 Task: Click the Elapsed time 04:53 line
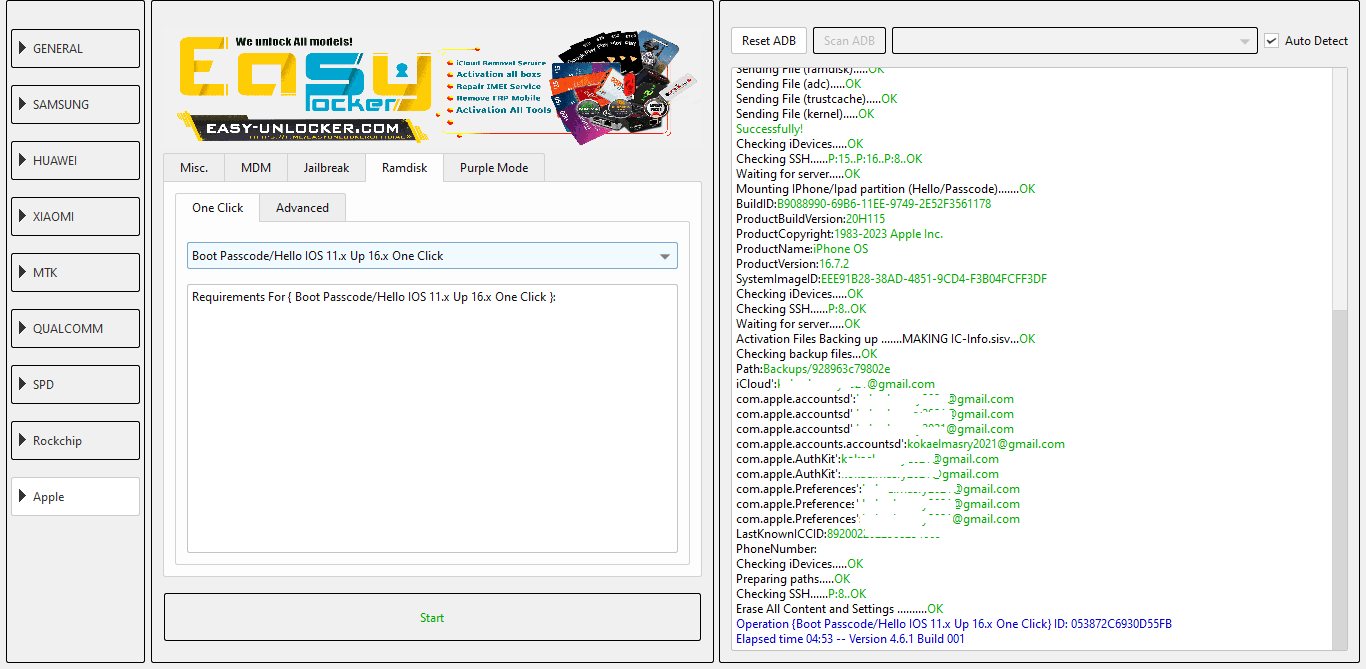850,639
